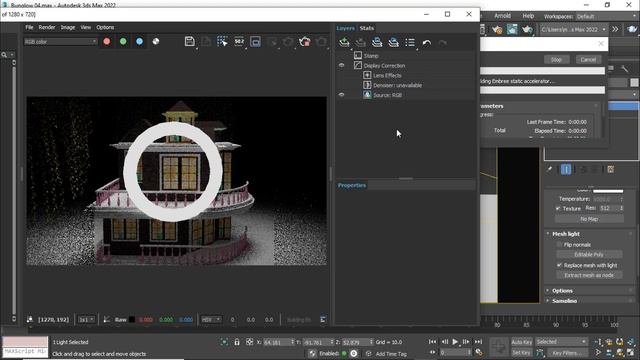Toggle visibility of Source: RGB layer
Viewport: 640px width, 360px height.
(x=342, y=95)
